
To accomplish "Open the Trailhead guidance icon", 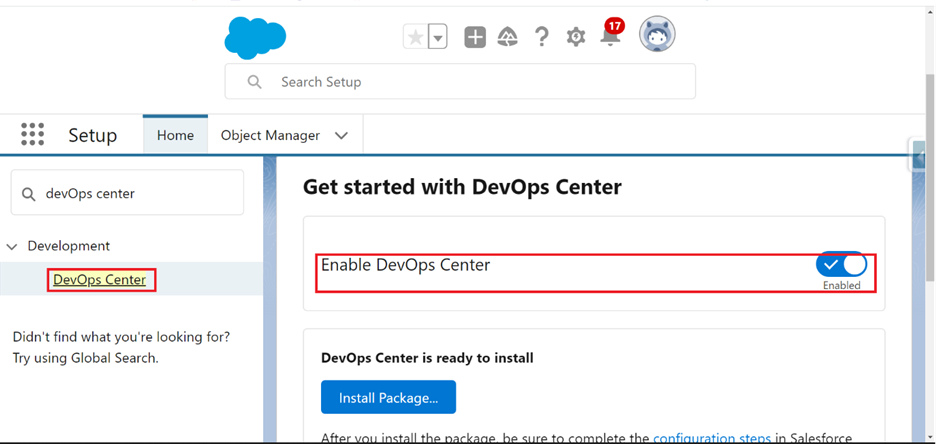I will pos(508,38).
